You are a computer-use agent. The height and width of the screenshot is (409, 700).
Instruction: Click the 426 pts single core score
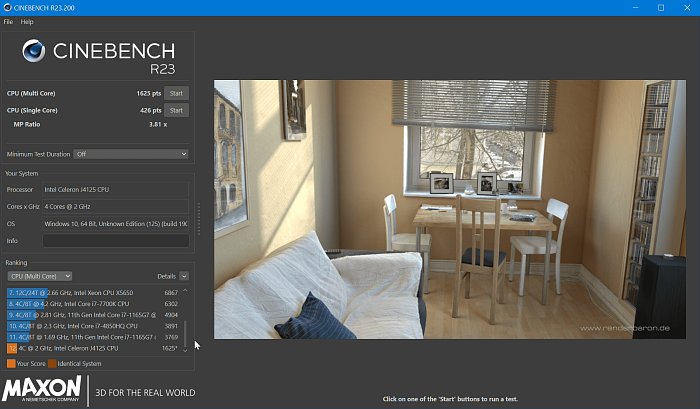[150, 110]
